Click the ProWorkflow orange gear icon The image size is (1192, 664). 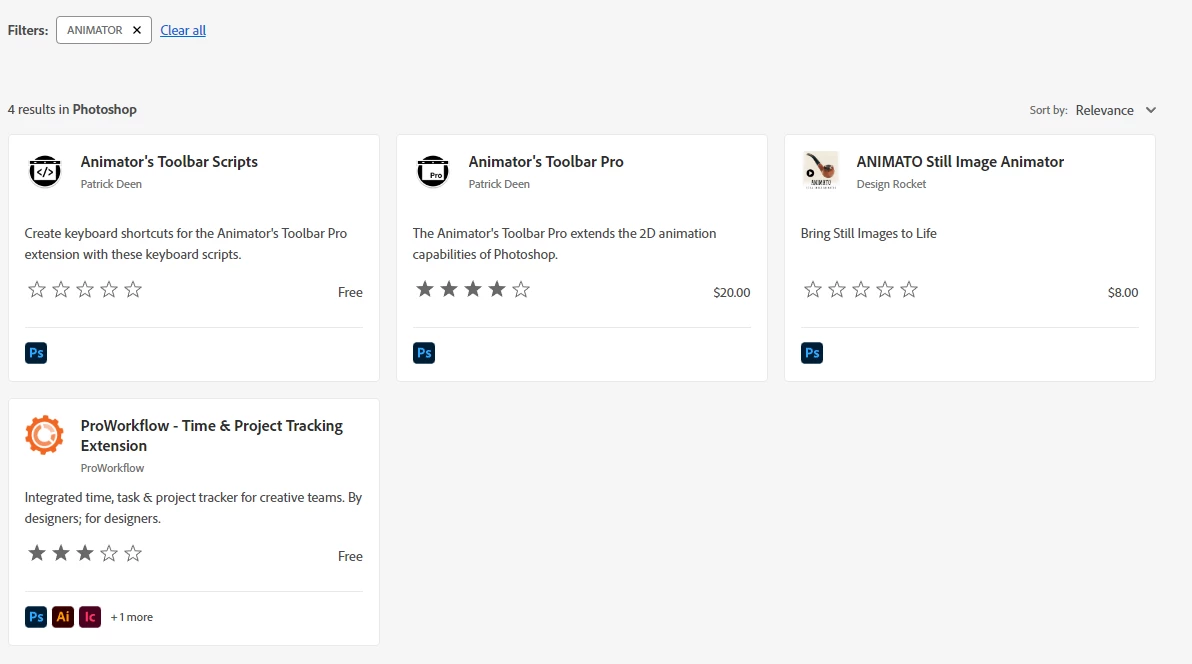44,434
